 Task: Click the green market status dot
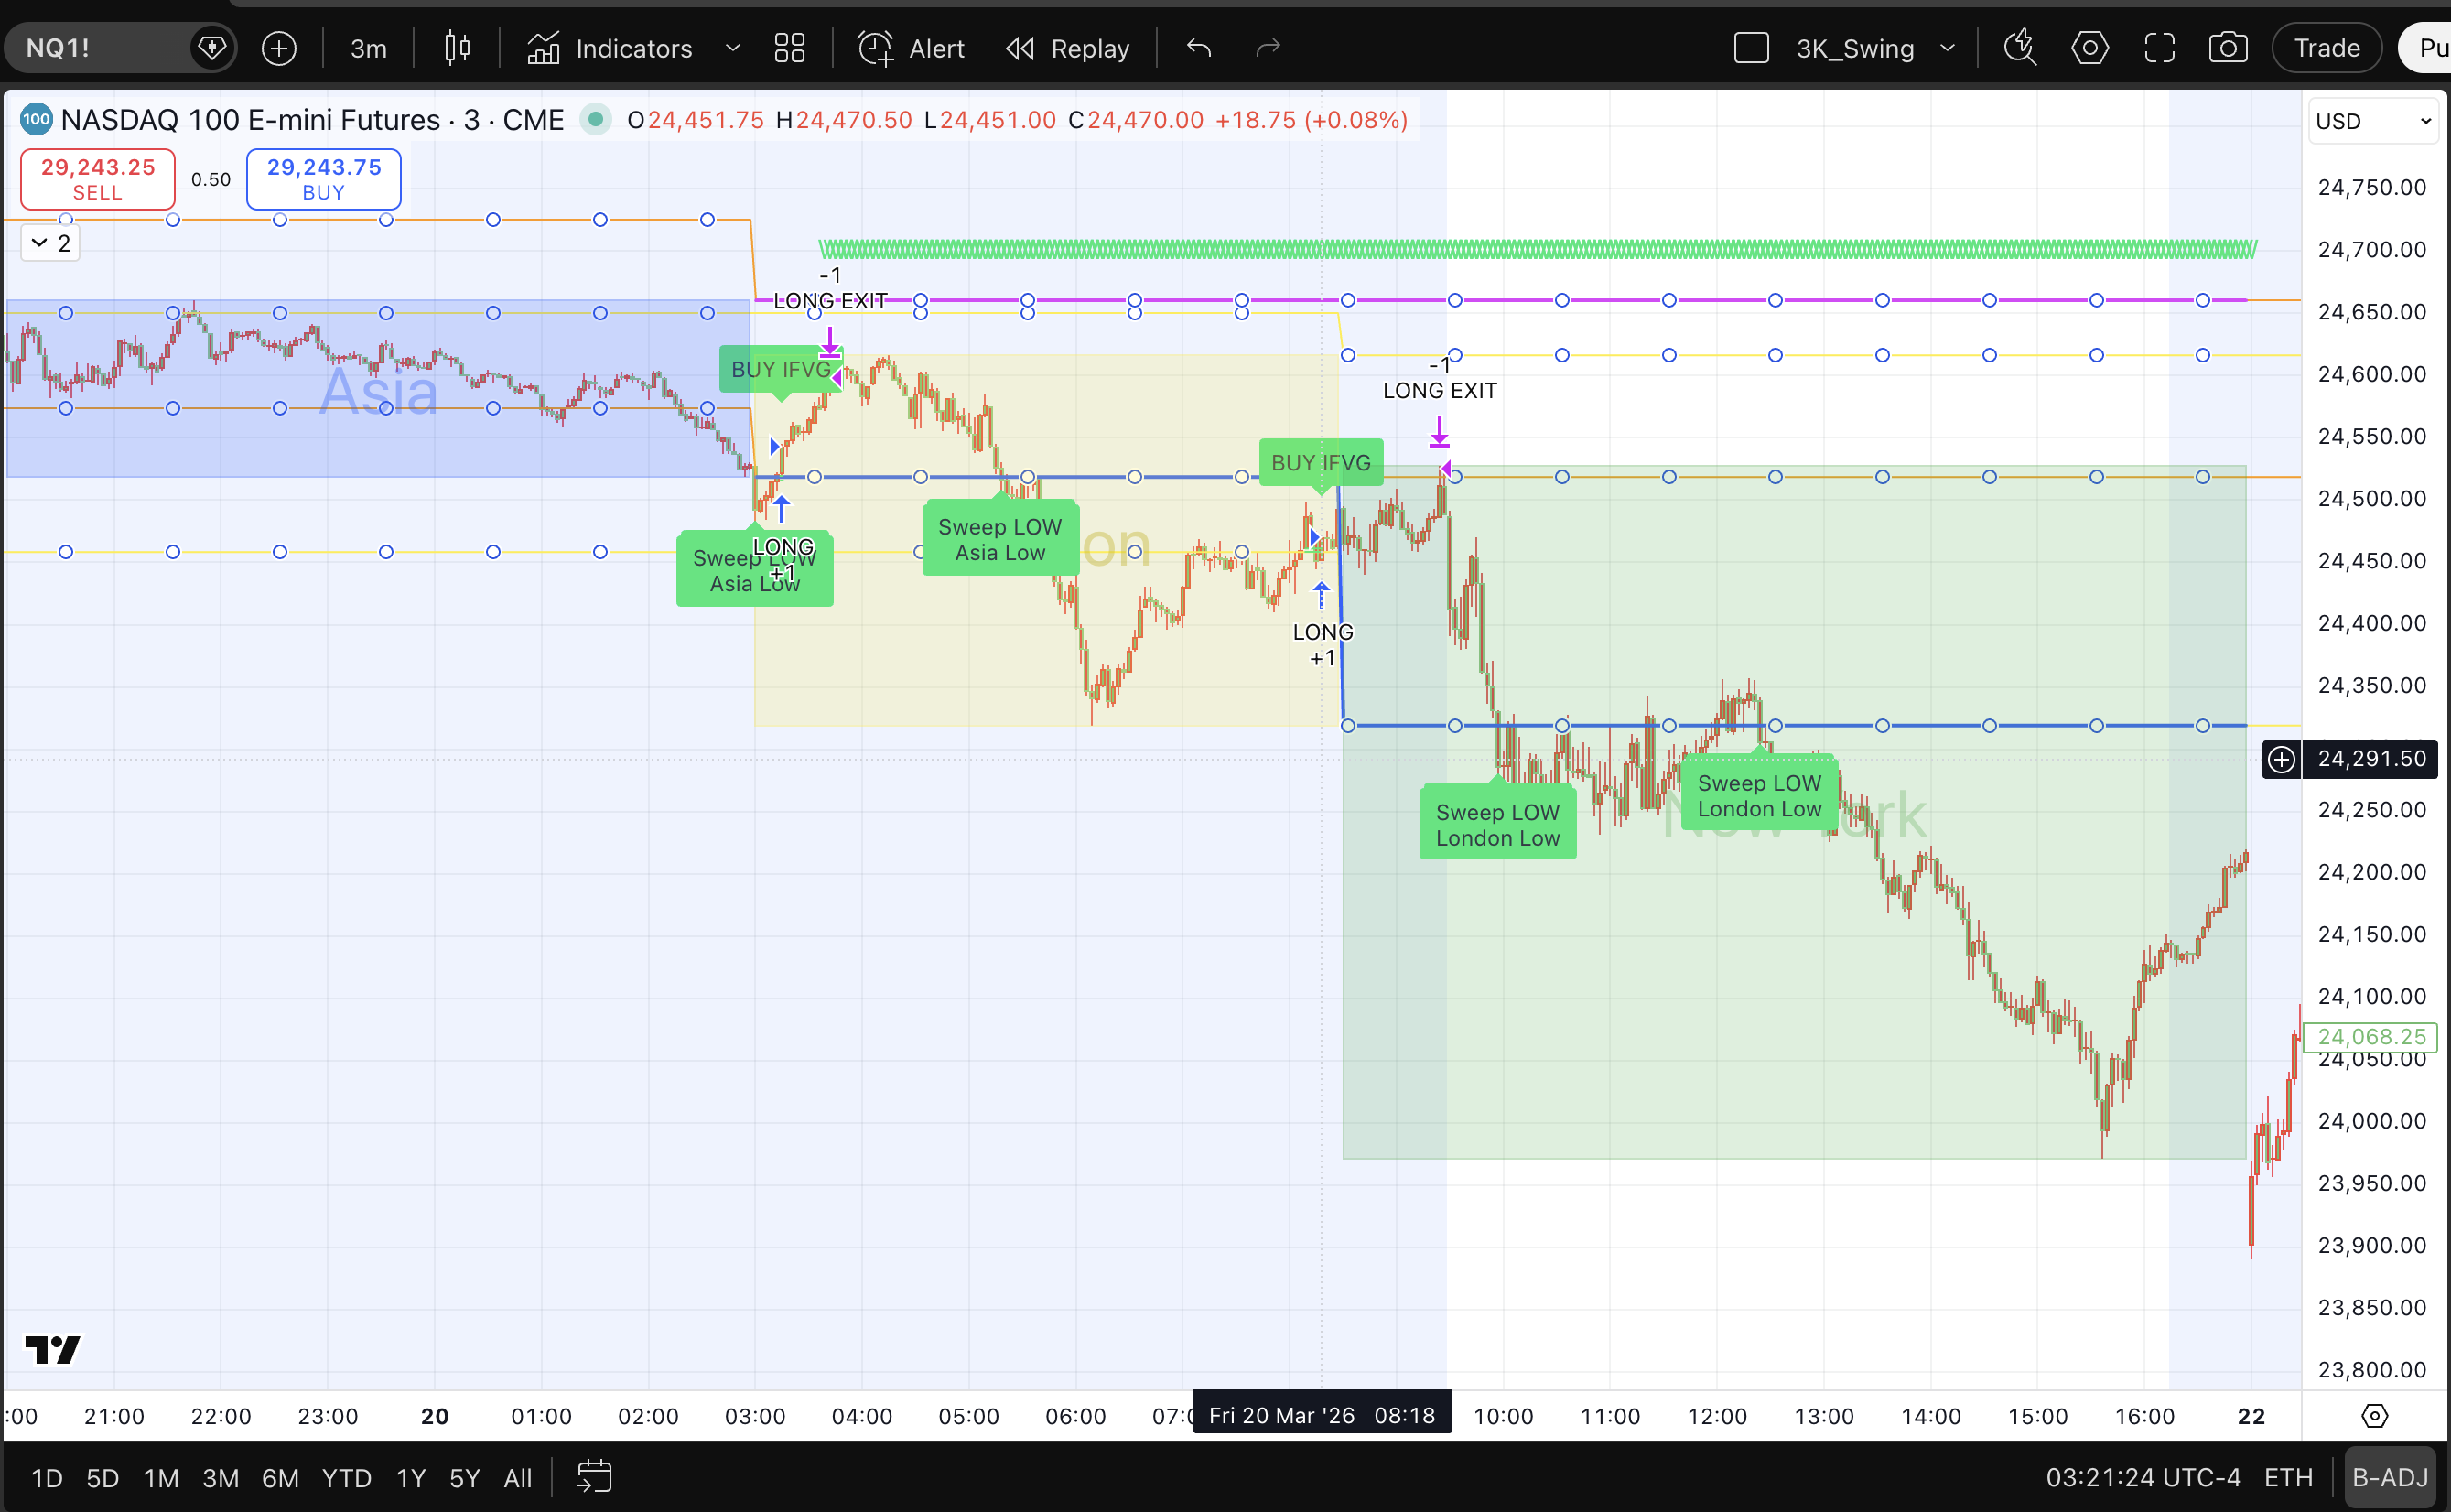pos(596,120)
